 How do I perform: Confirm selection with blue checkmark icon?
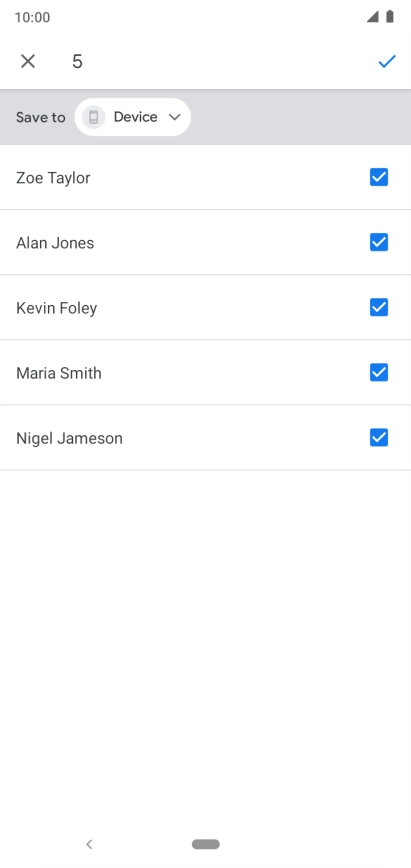pos(387,61)
